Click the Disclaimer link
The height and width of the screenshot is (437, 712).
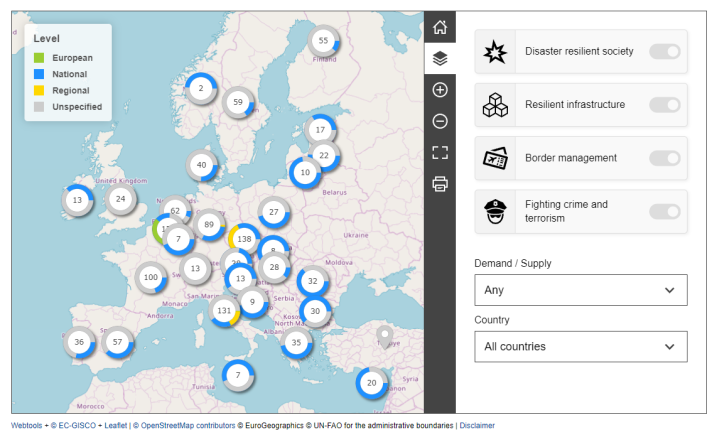point(477,426)
